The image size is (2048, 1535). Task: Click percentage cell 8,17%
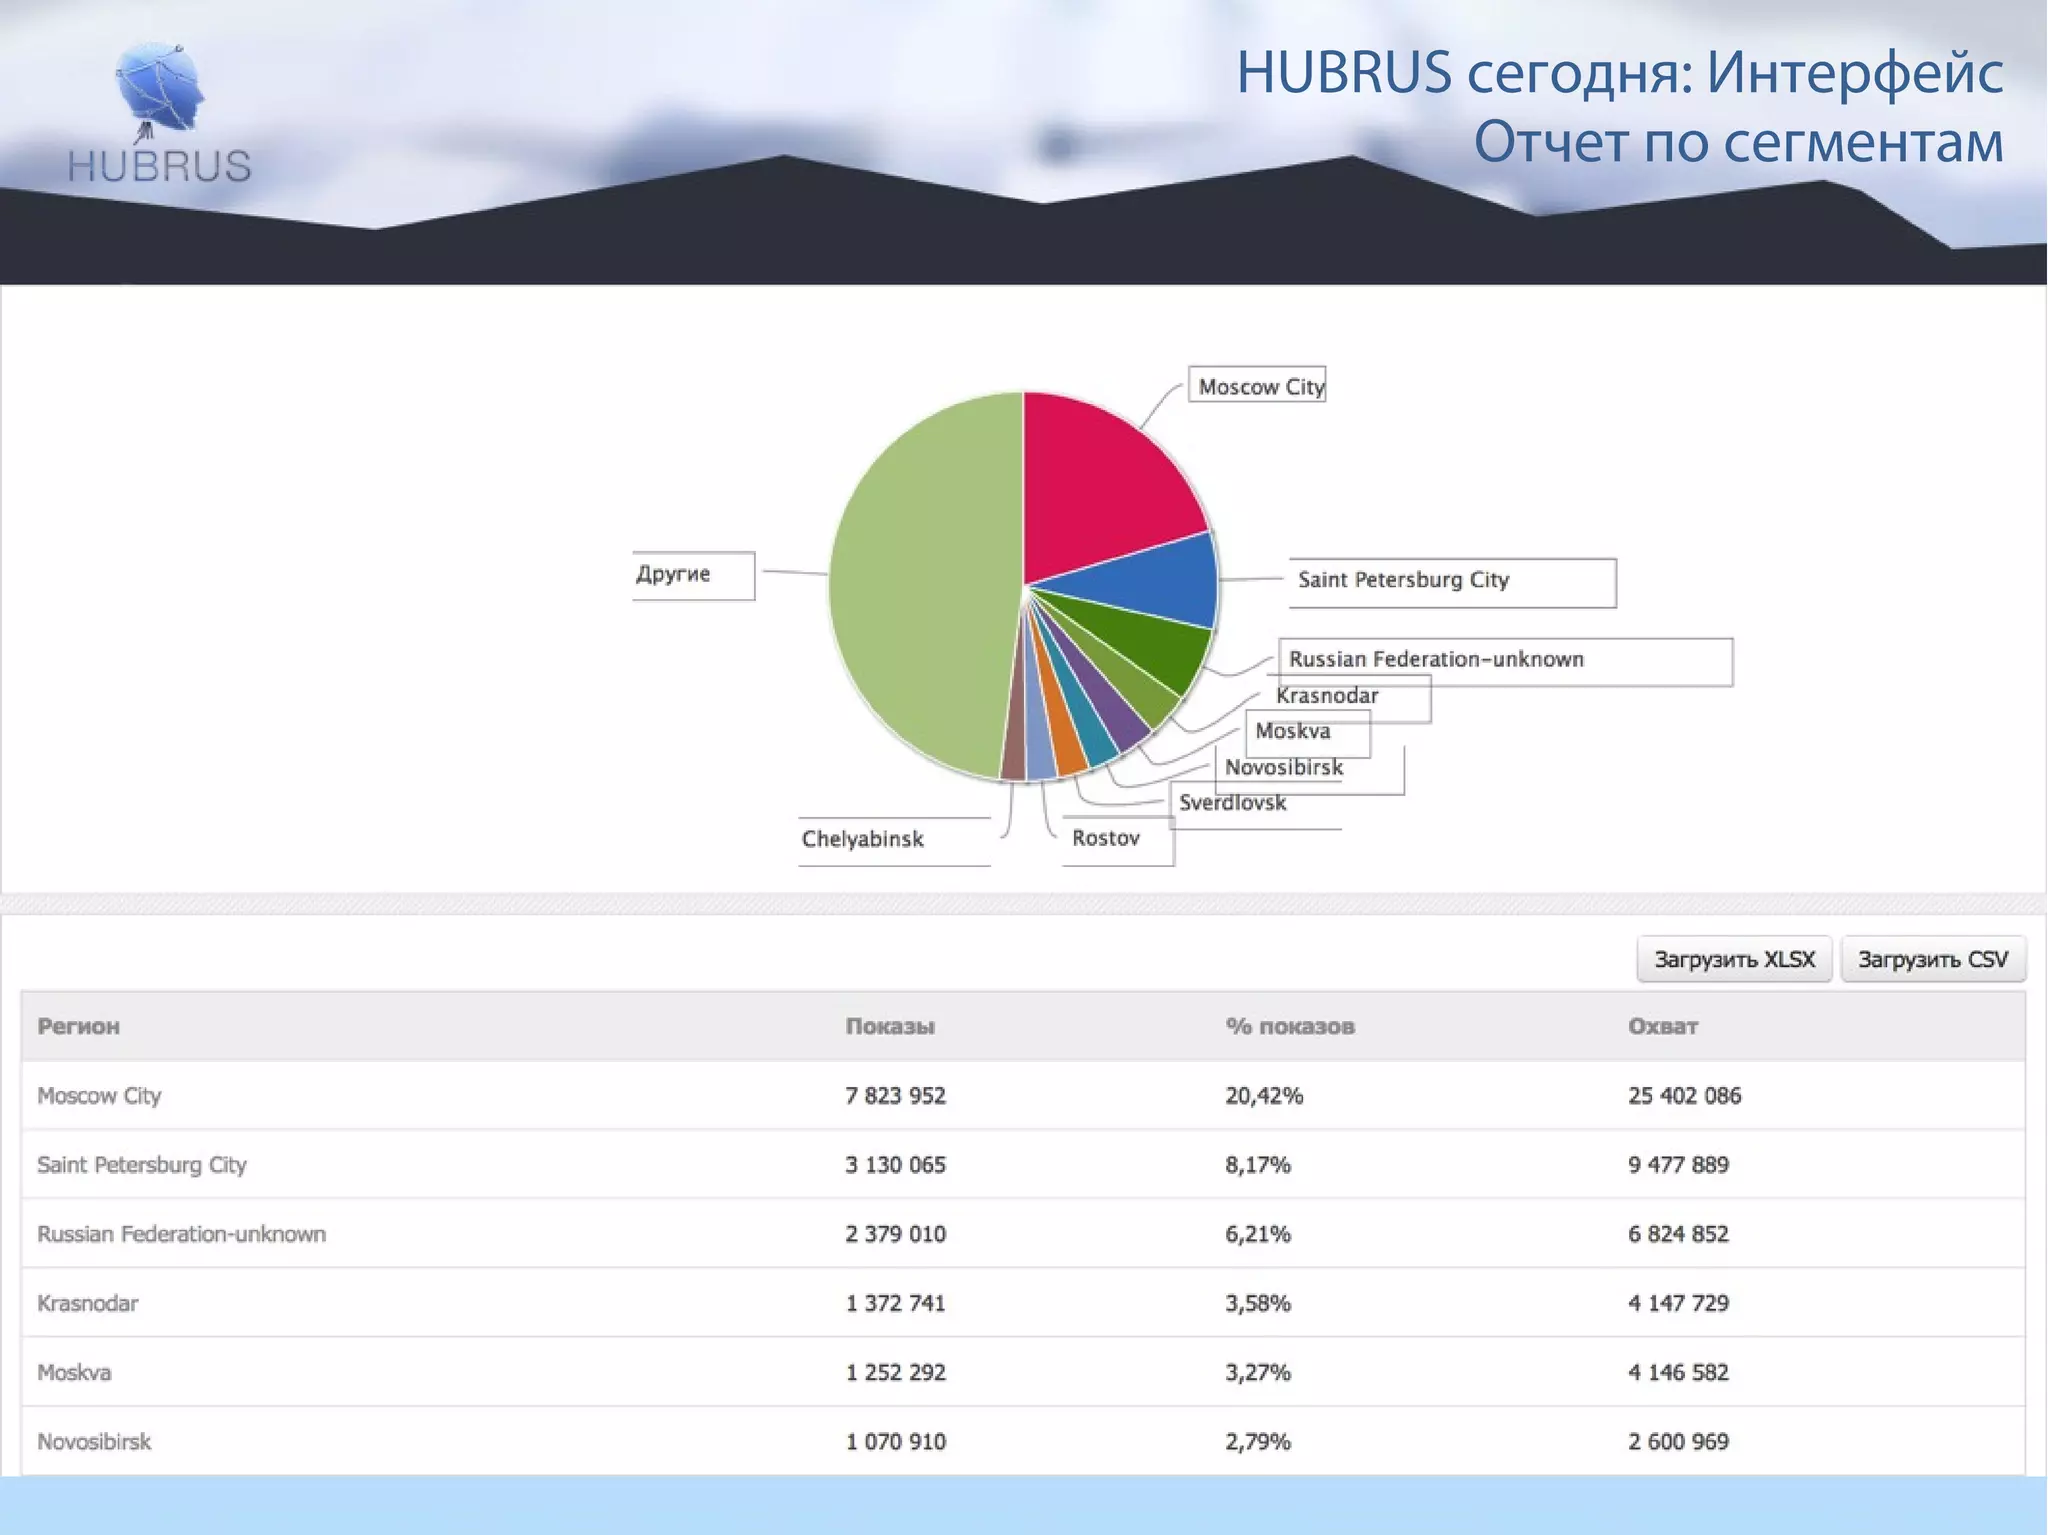[x=1258, y=1165]
